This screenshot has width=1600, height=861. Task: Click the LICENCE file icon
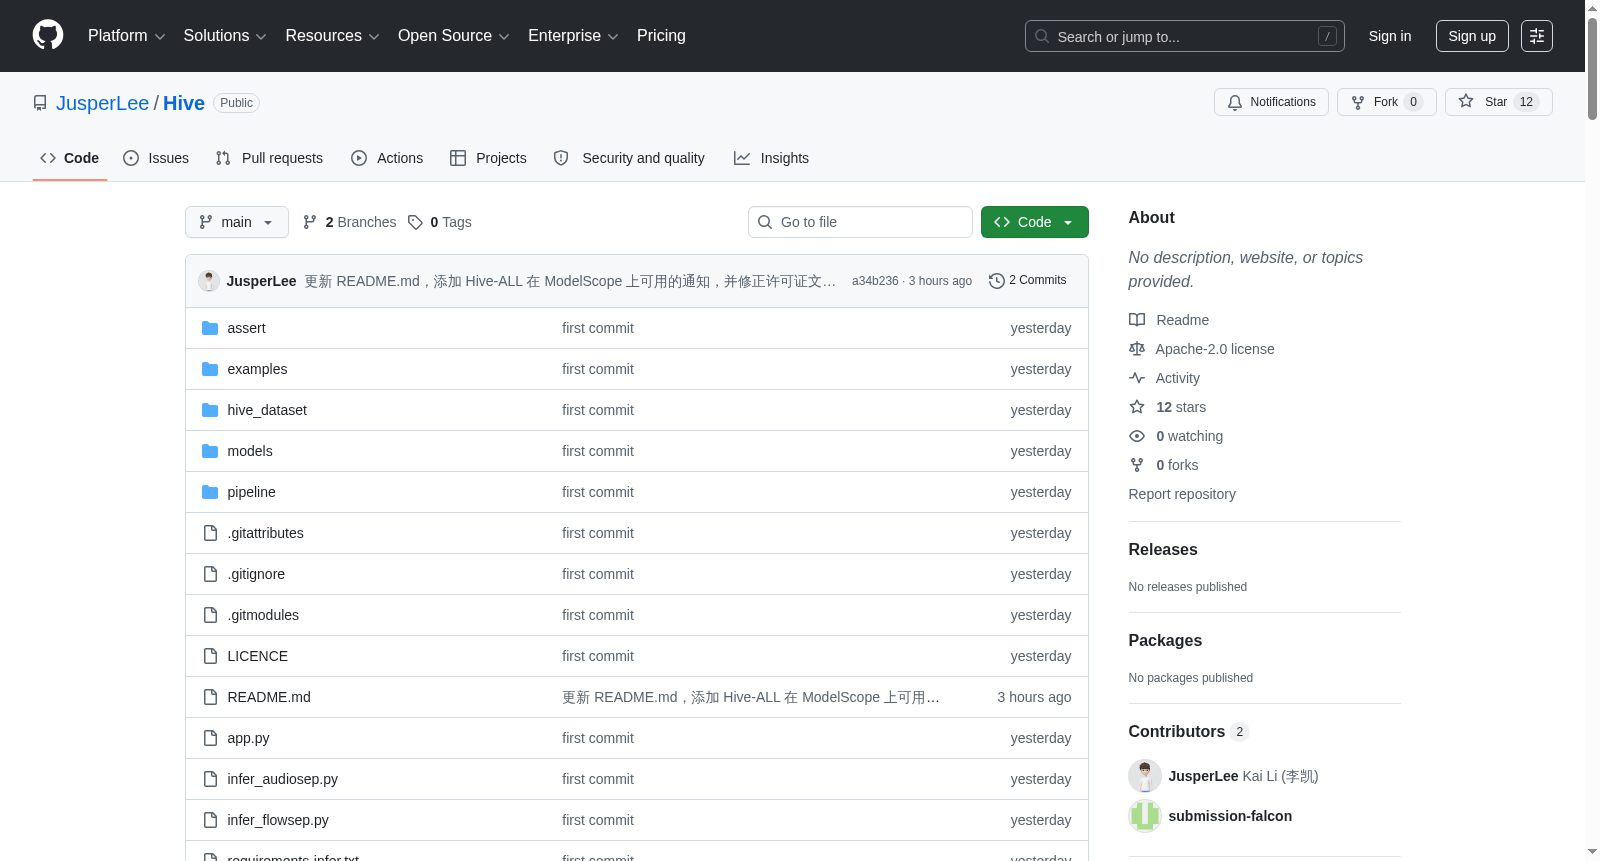pyautogui.click(x=210, y=656)
